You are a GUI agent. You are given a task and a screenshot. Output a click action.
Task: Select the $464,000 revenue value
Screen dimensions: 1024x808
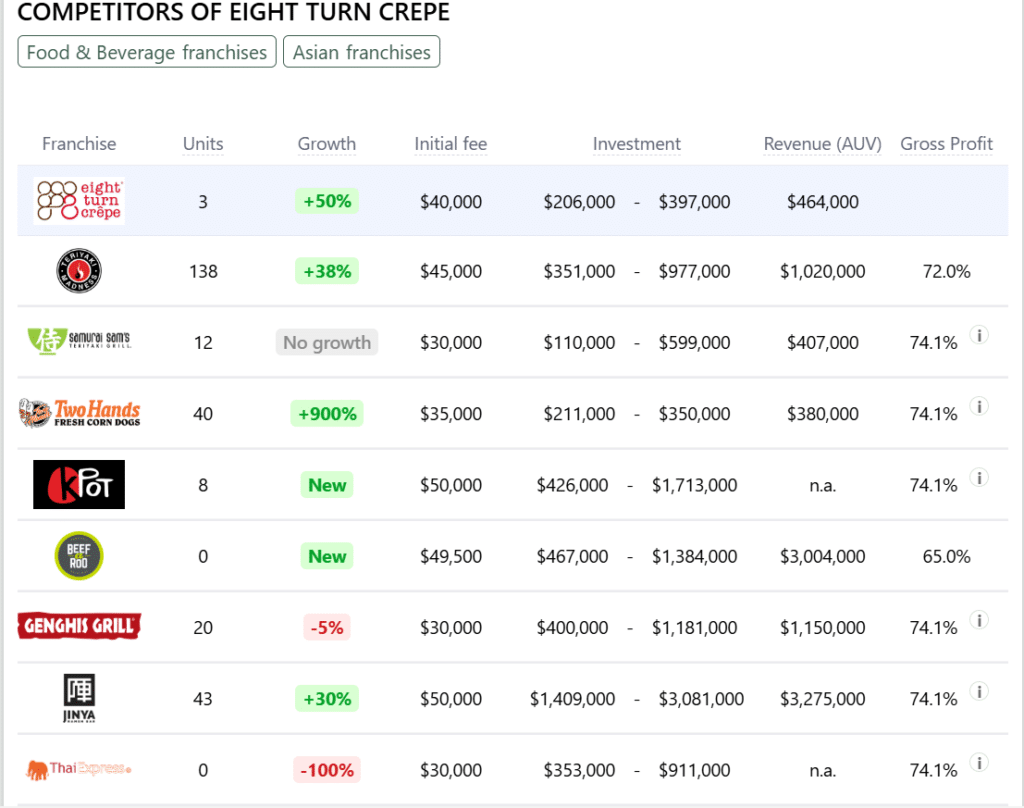click(823, 202)
